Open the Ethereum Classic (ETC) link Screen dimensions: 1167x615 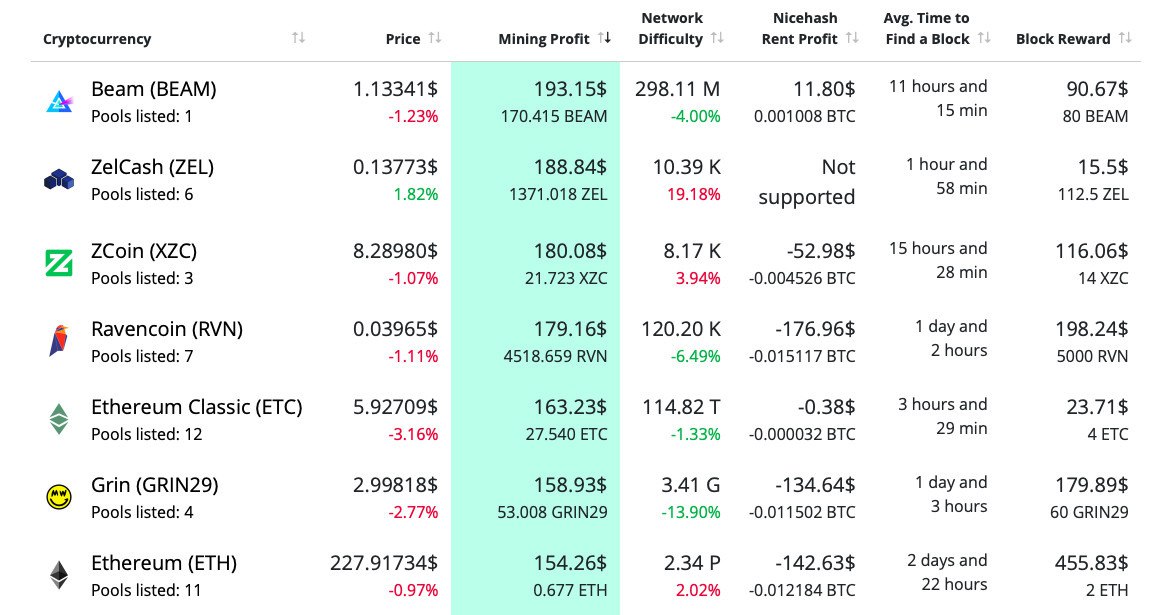[x=196, y=407]
